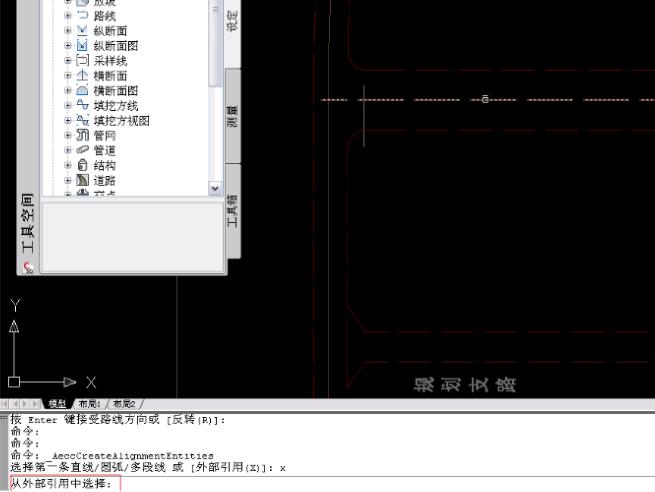Click the Toolspace tree scrollbar thumb
The width and height of the screenshot is (655, 492).
coord(215,42)
